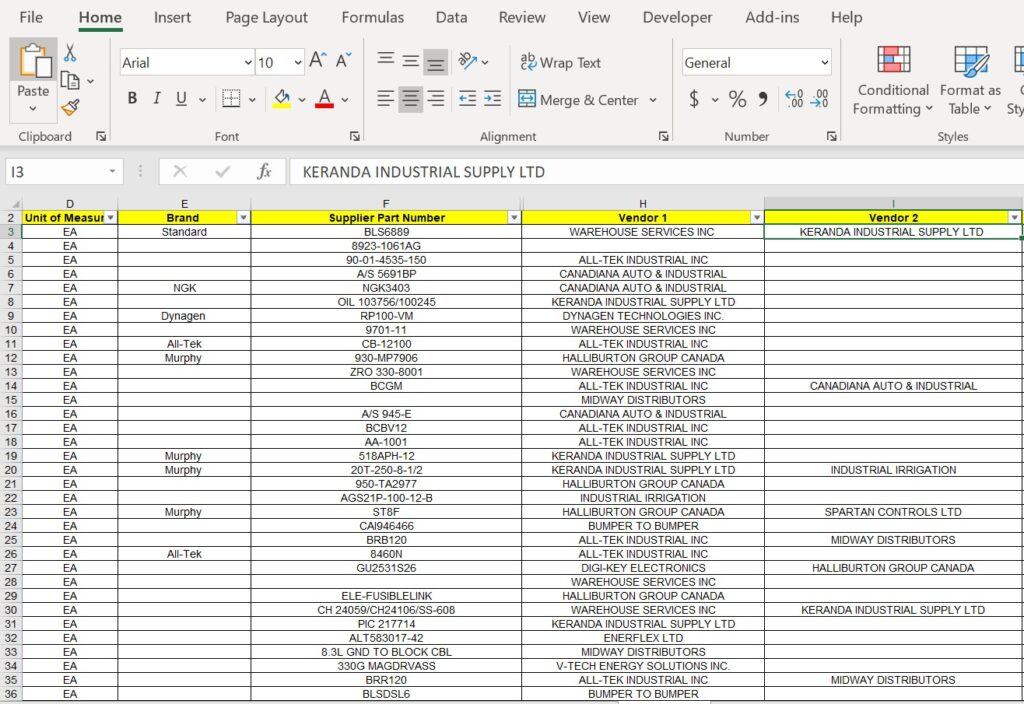Switch to the Page Layout tab
The image size is (1024, 704).
coord(266,18)
